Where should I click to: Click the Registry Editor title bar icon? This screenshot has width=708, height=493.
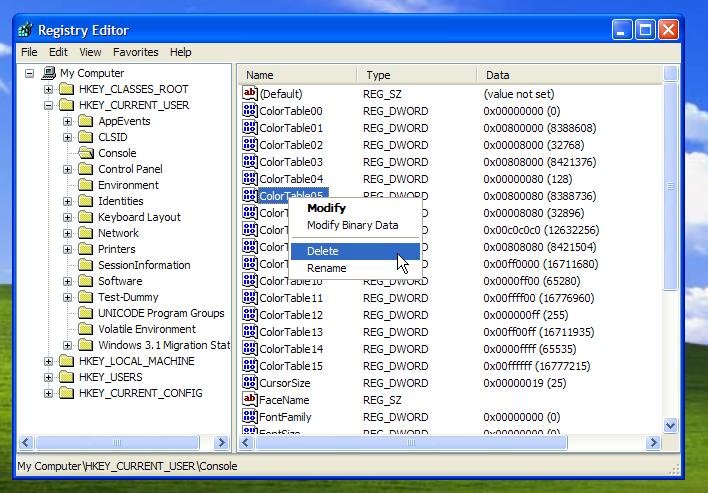(x=25, y=30)
